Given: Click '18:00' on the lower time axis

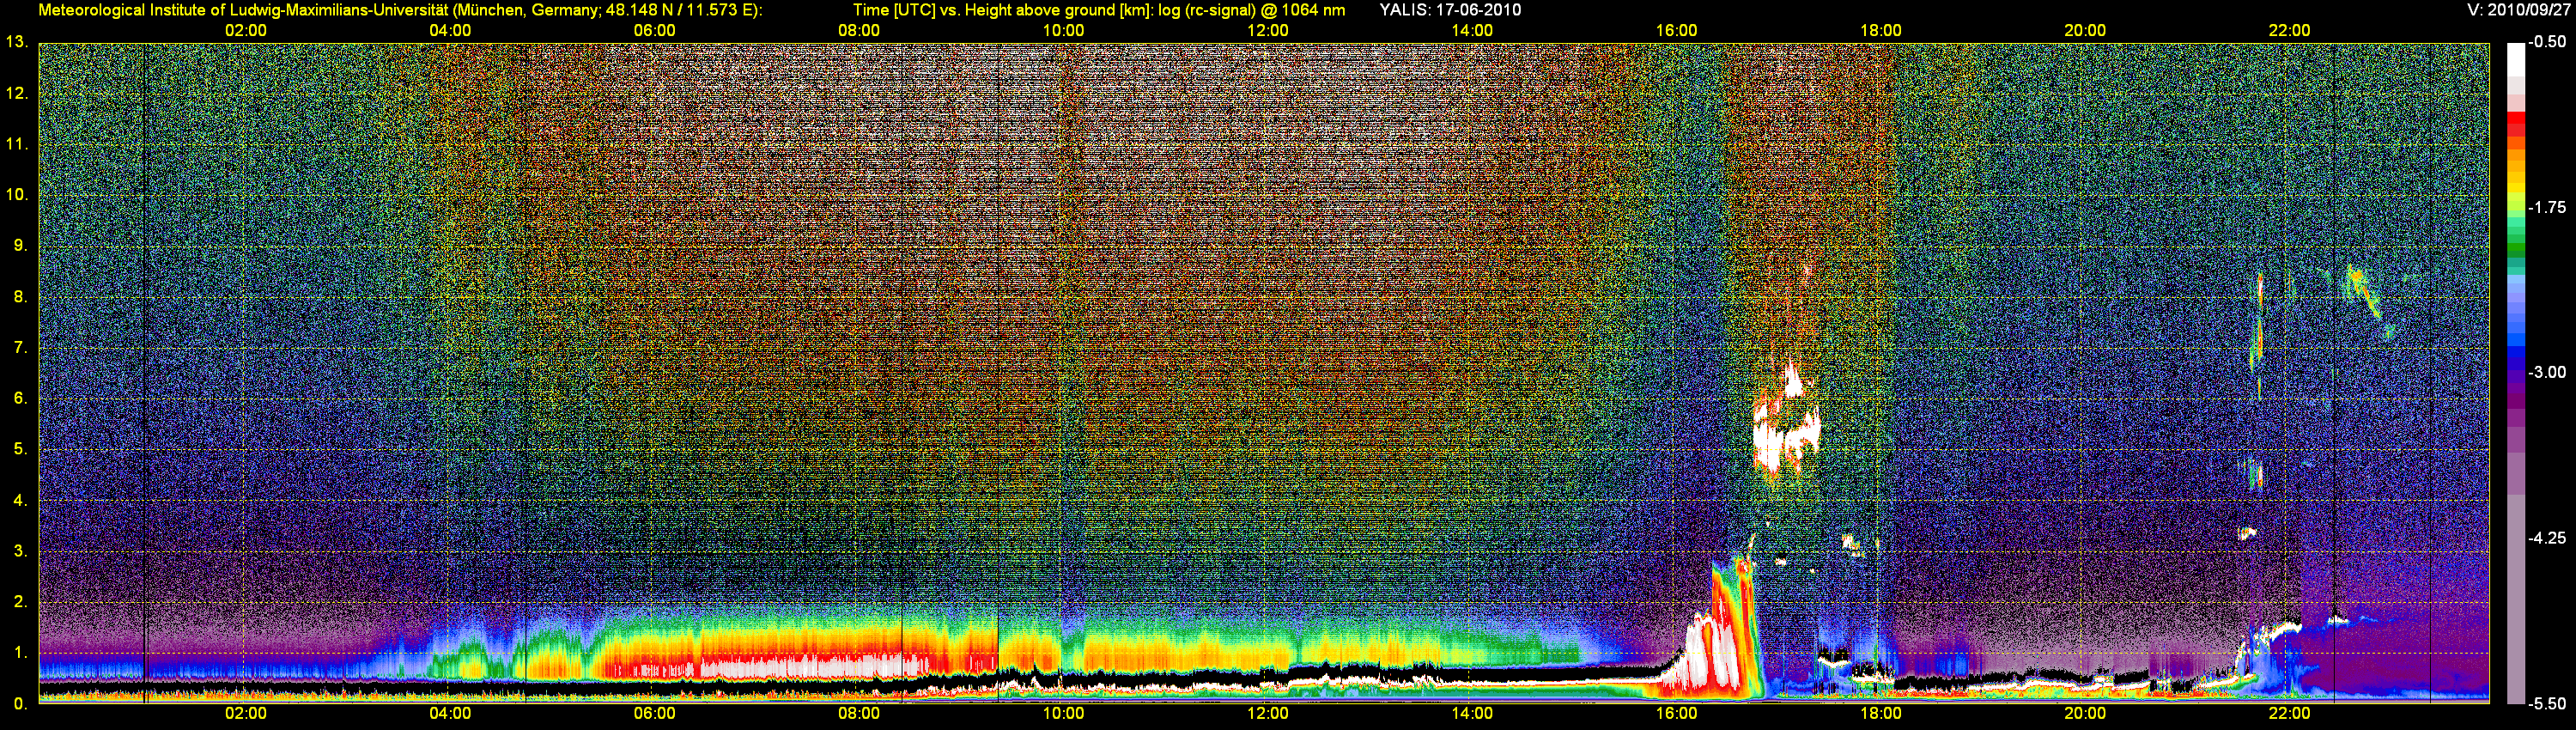Looking at the screenshot, I should click(1881, 713).
